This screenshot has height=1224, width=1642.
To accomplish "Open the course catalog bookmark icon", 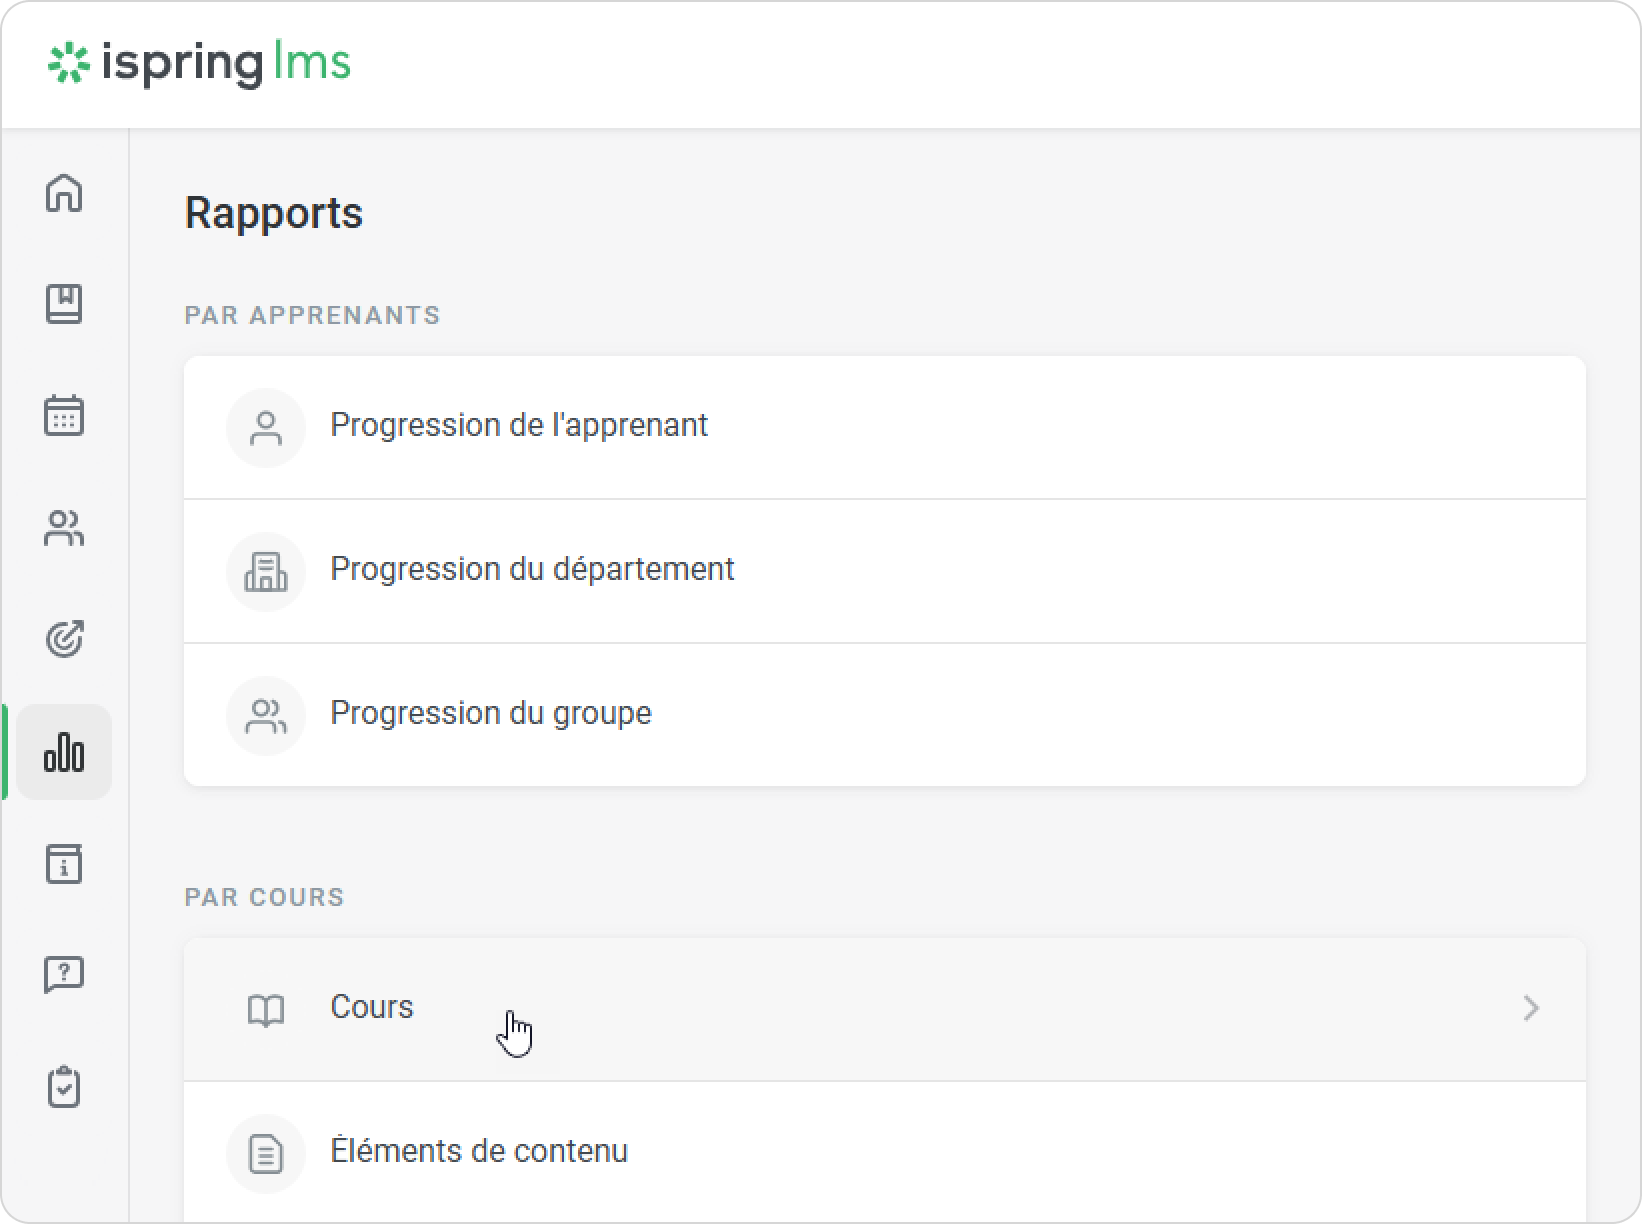I will pos(64,304).
